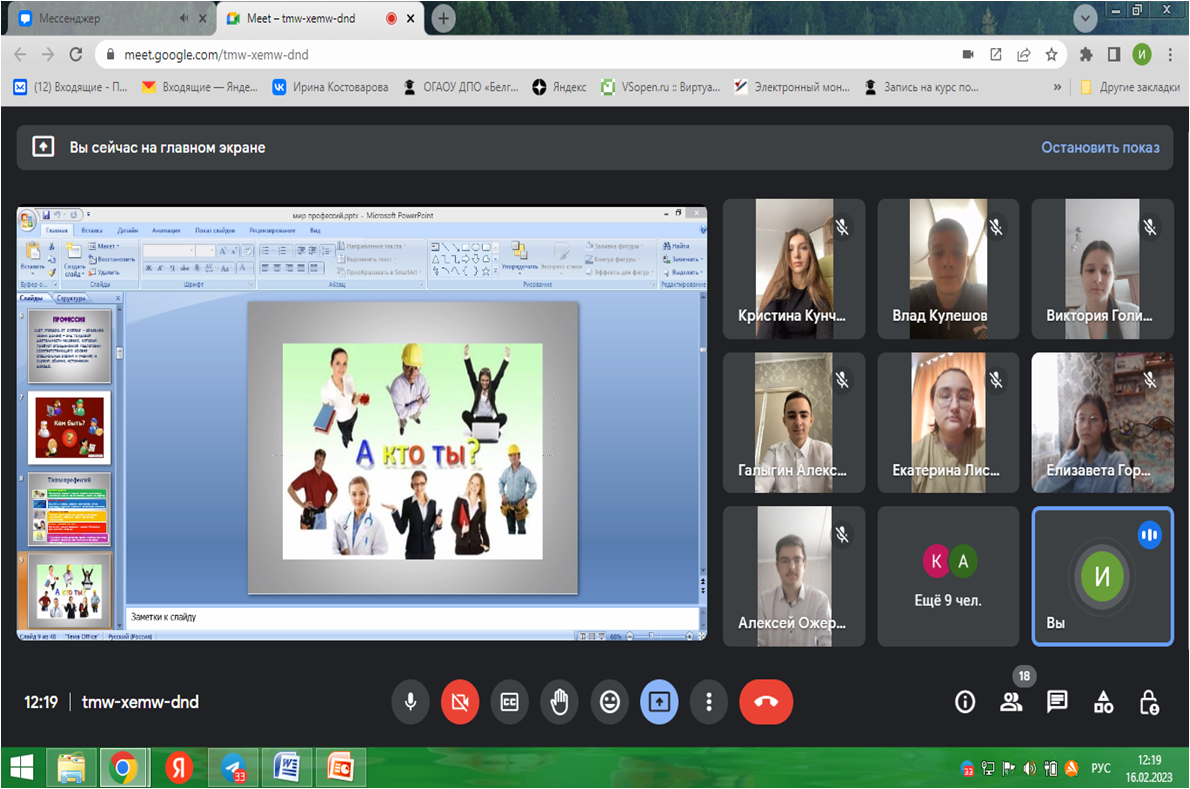Open bookmark Ирина Костоварова

[x=330, y=87]
